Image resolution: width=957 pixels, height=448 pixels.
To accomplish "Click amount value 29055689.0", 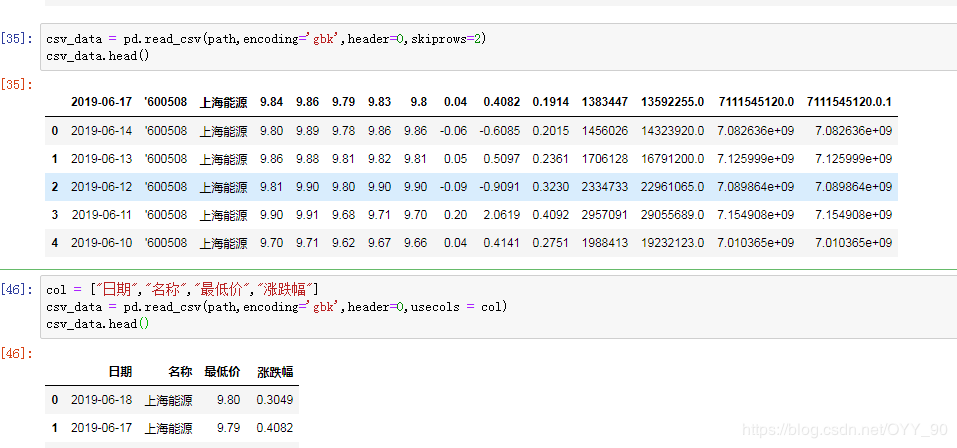I will tap(673, 215).
